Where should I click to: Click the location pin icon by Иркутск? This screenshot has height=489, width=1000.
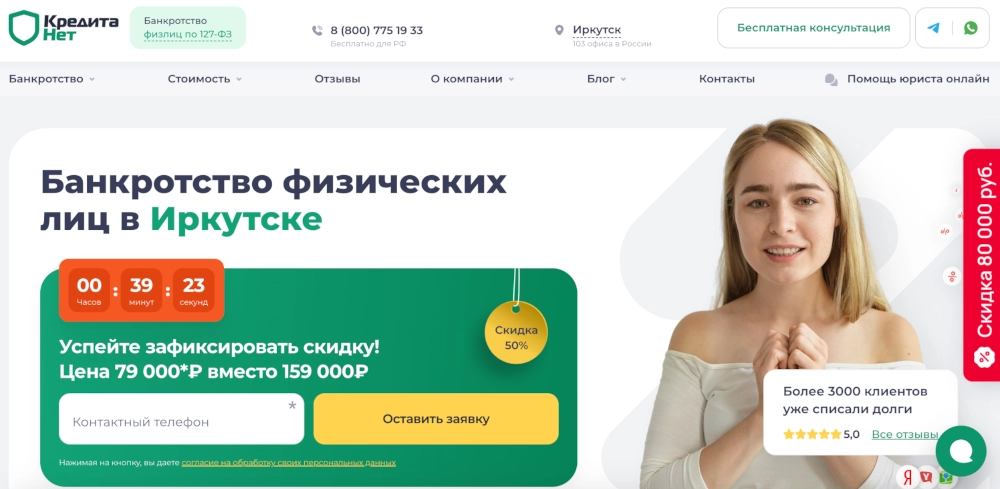(559, 30)
